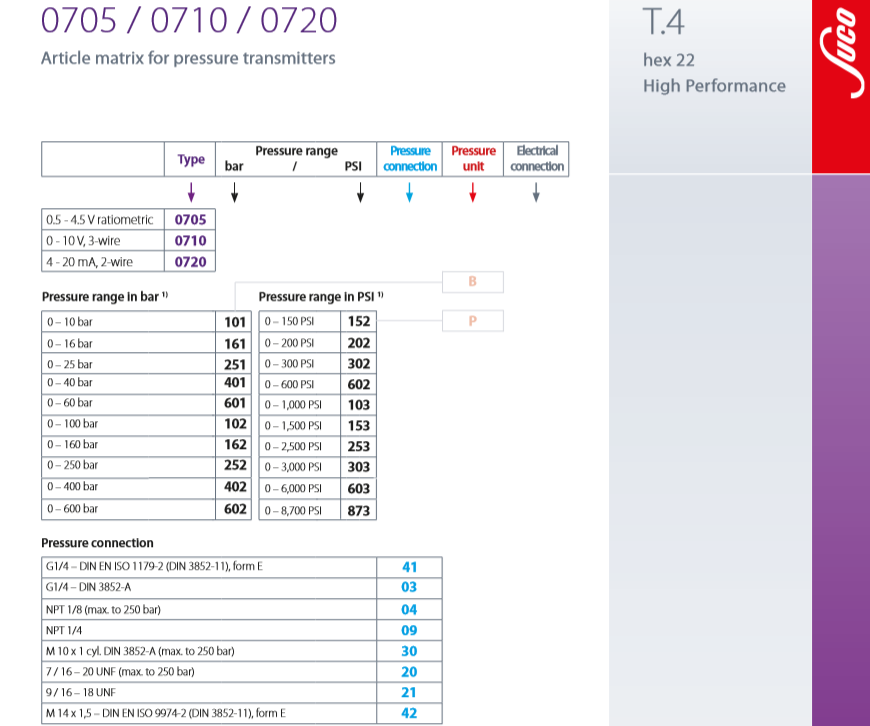Click the T.4 section label
The height and width of the screenshot is (726, 870).
coord(664,22)
